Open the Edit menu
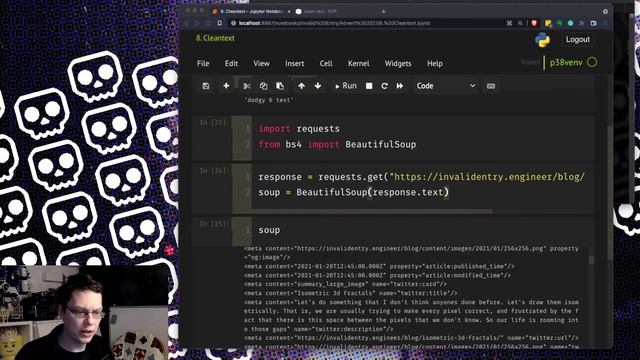Image resolution: width=640 pixels, height=360 pixels. point(231,64)
